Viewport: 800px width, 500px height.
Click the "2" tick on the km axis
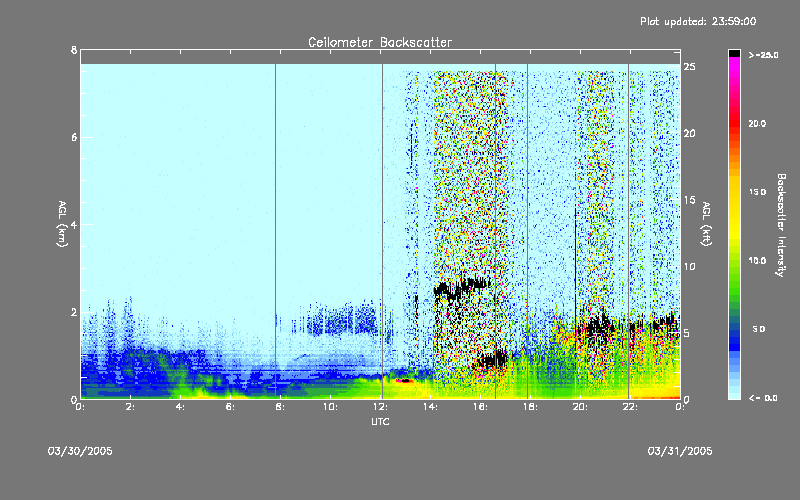(x=74, y=312)
